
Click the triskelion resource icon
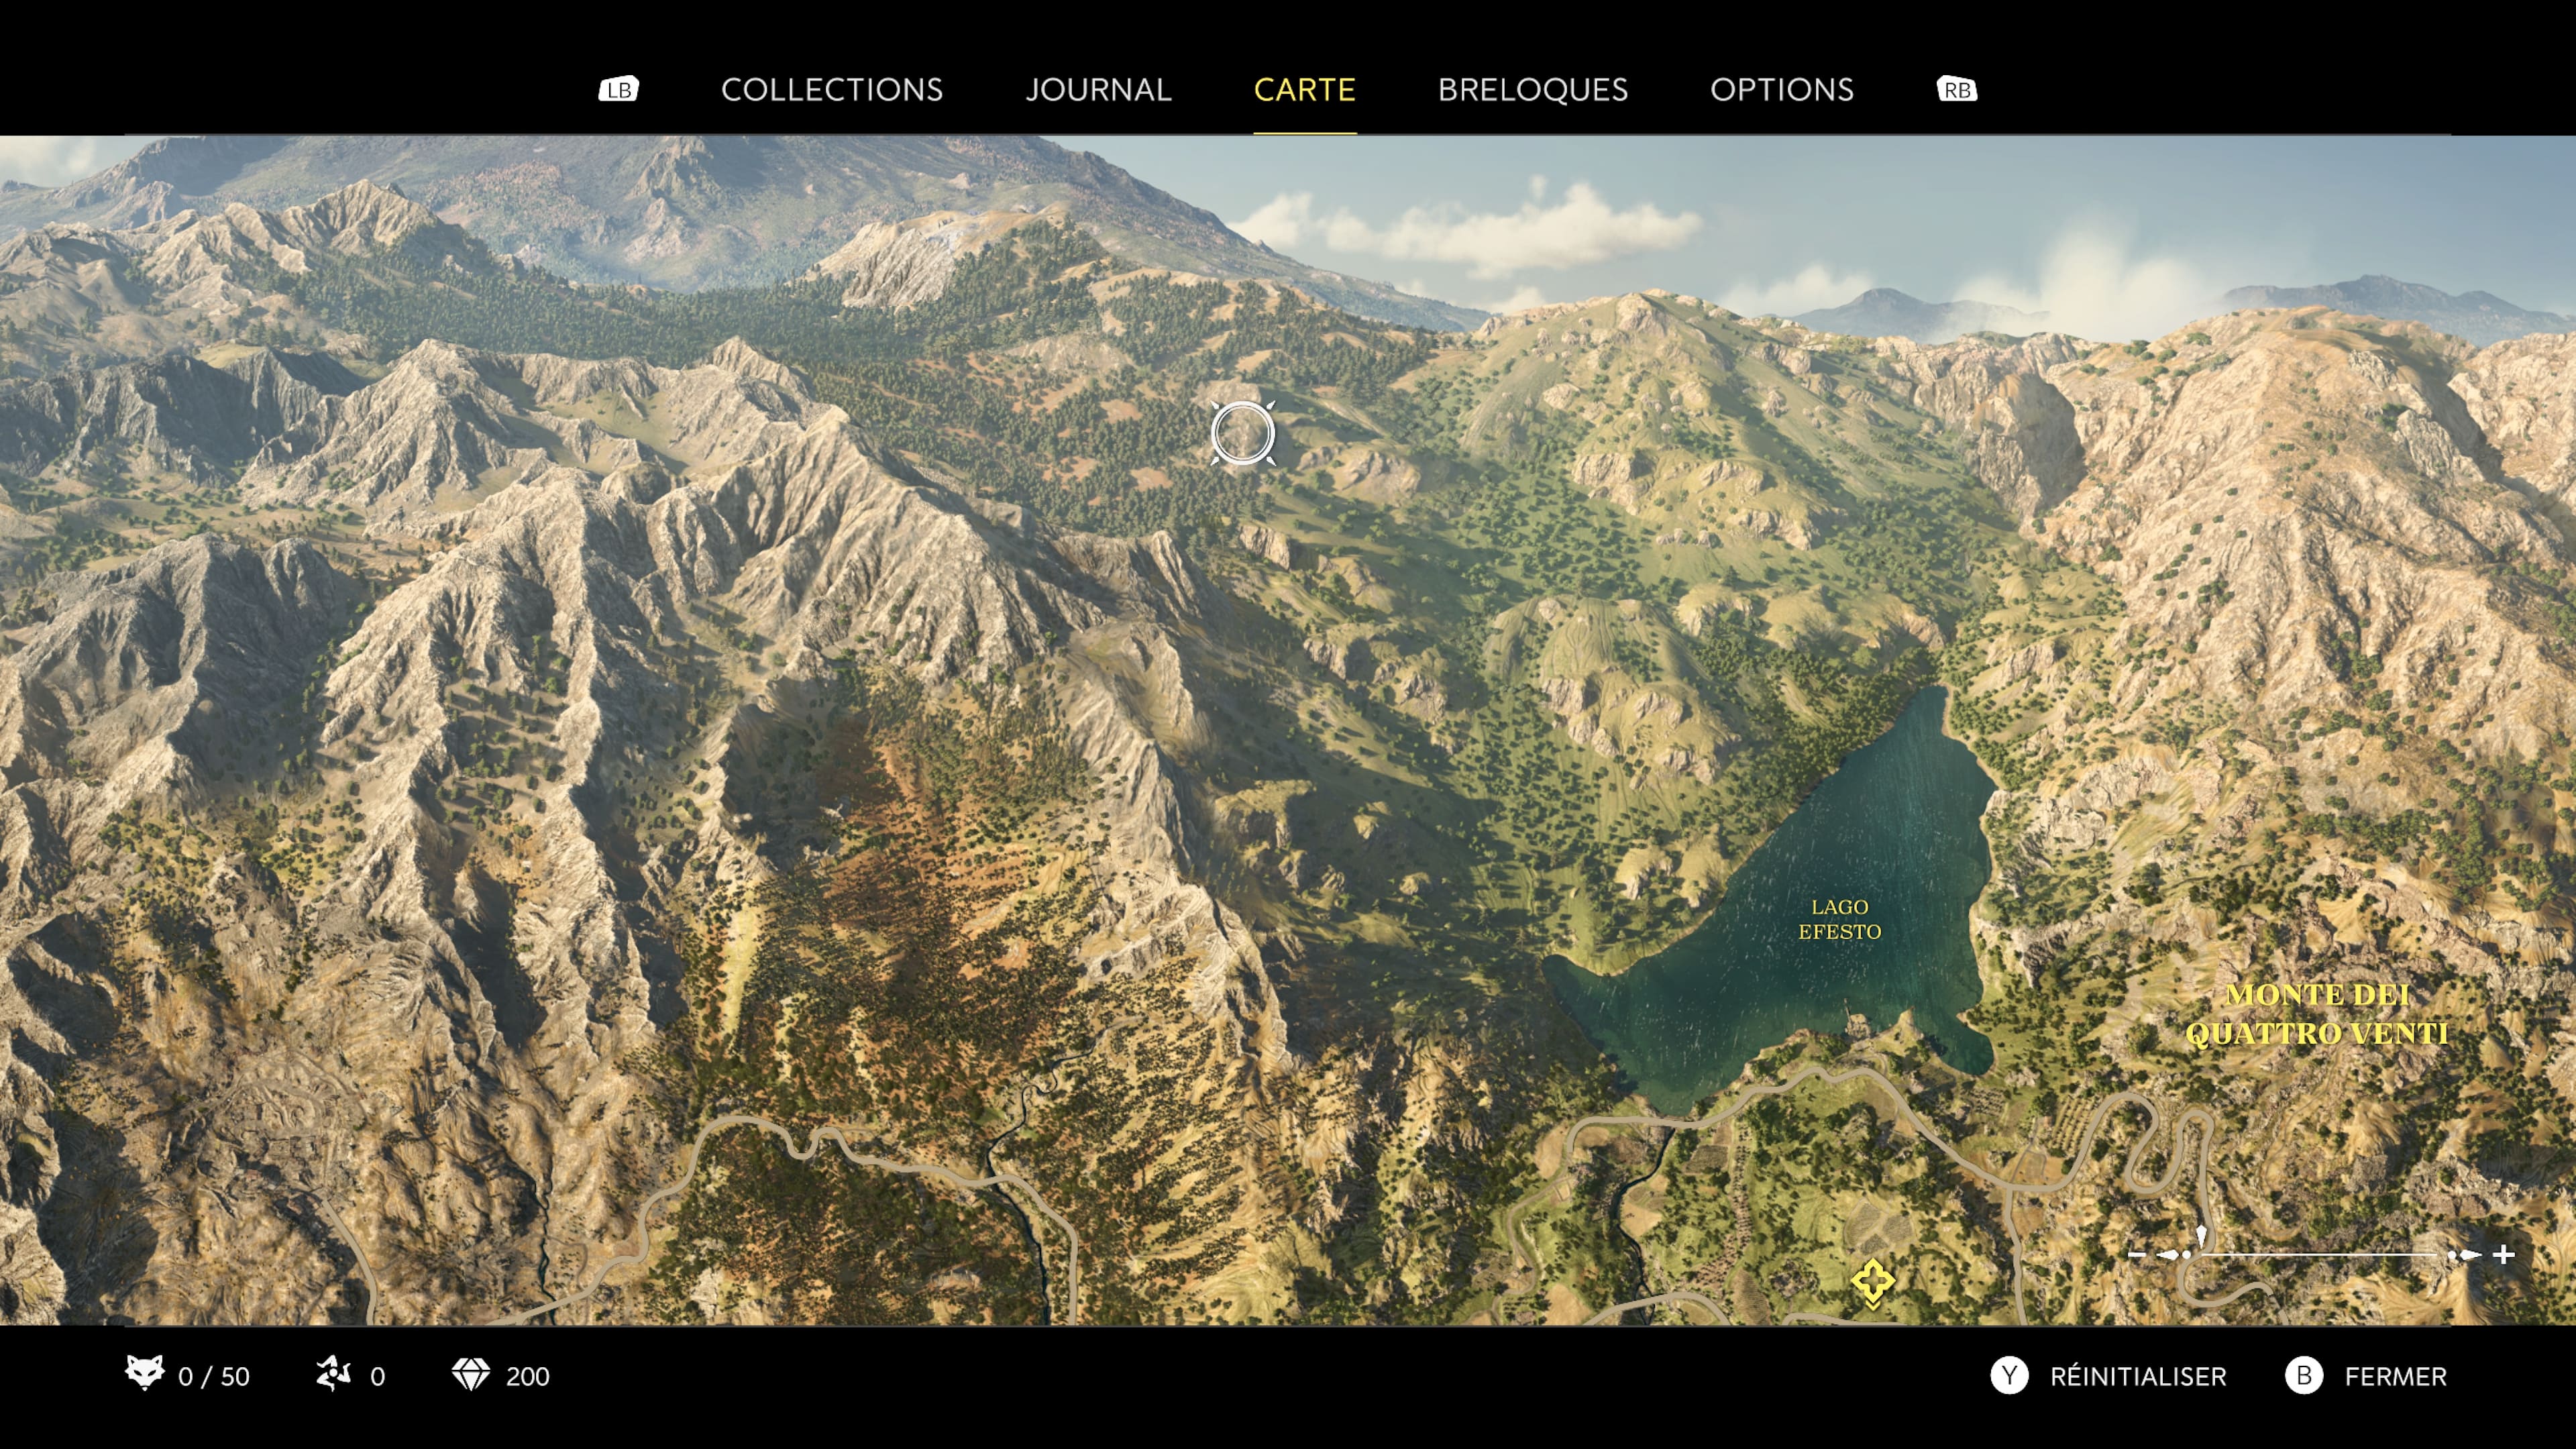click(x=333, y=1374)
